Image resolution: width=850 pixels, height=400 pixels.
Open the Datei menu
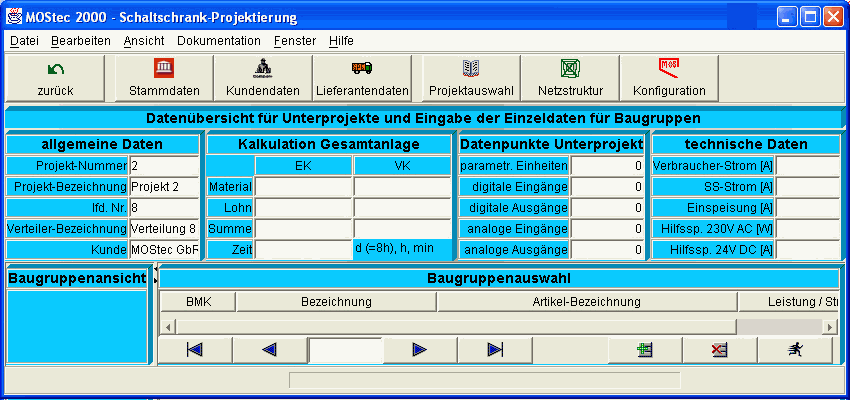click(x=24, y=41)
